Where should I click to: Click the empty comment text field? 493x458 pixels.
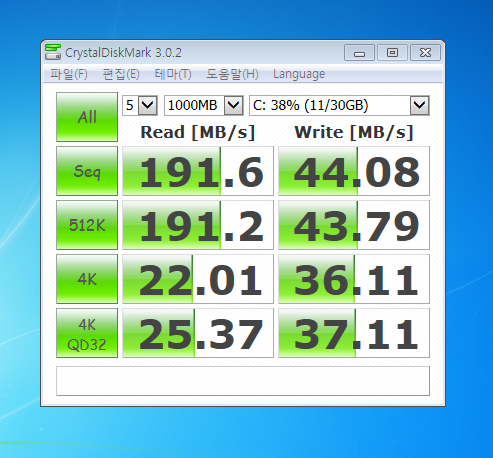(243, 381)
